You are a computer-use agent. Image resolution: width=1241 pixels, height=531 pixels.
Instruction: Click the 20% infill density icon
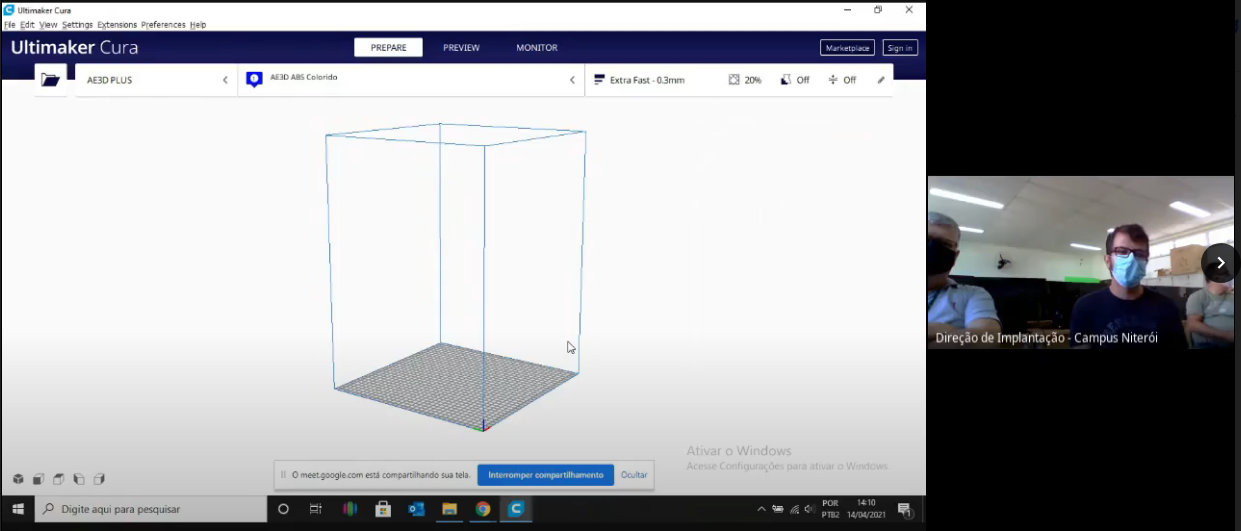pyautogui.click(x=734, y=80)
